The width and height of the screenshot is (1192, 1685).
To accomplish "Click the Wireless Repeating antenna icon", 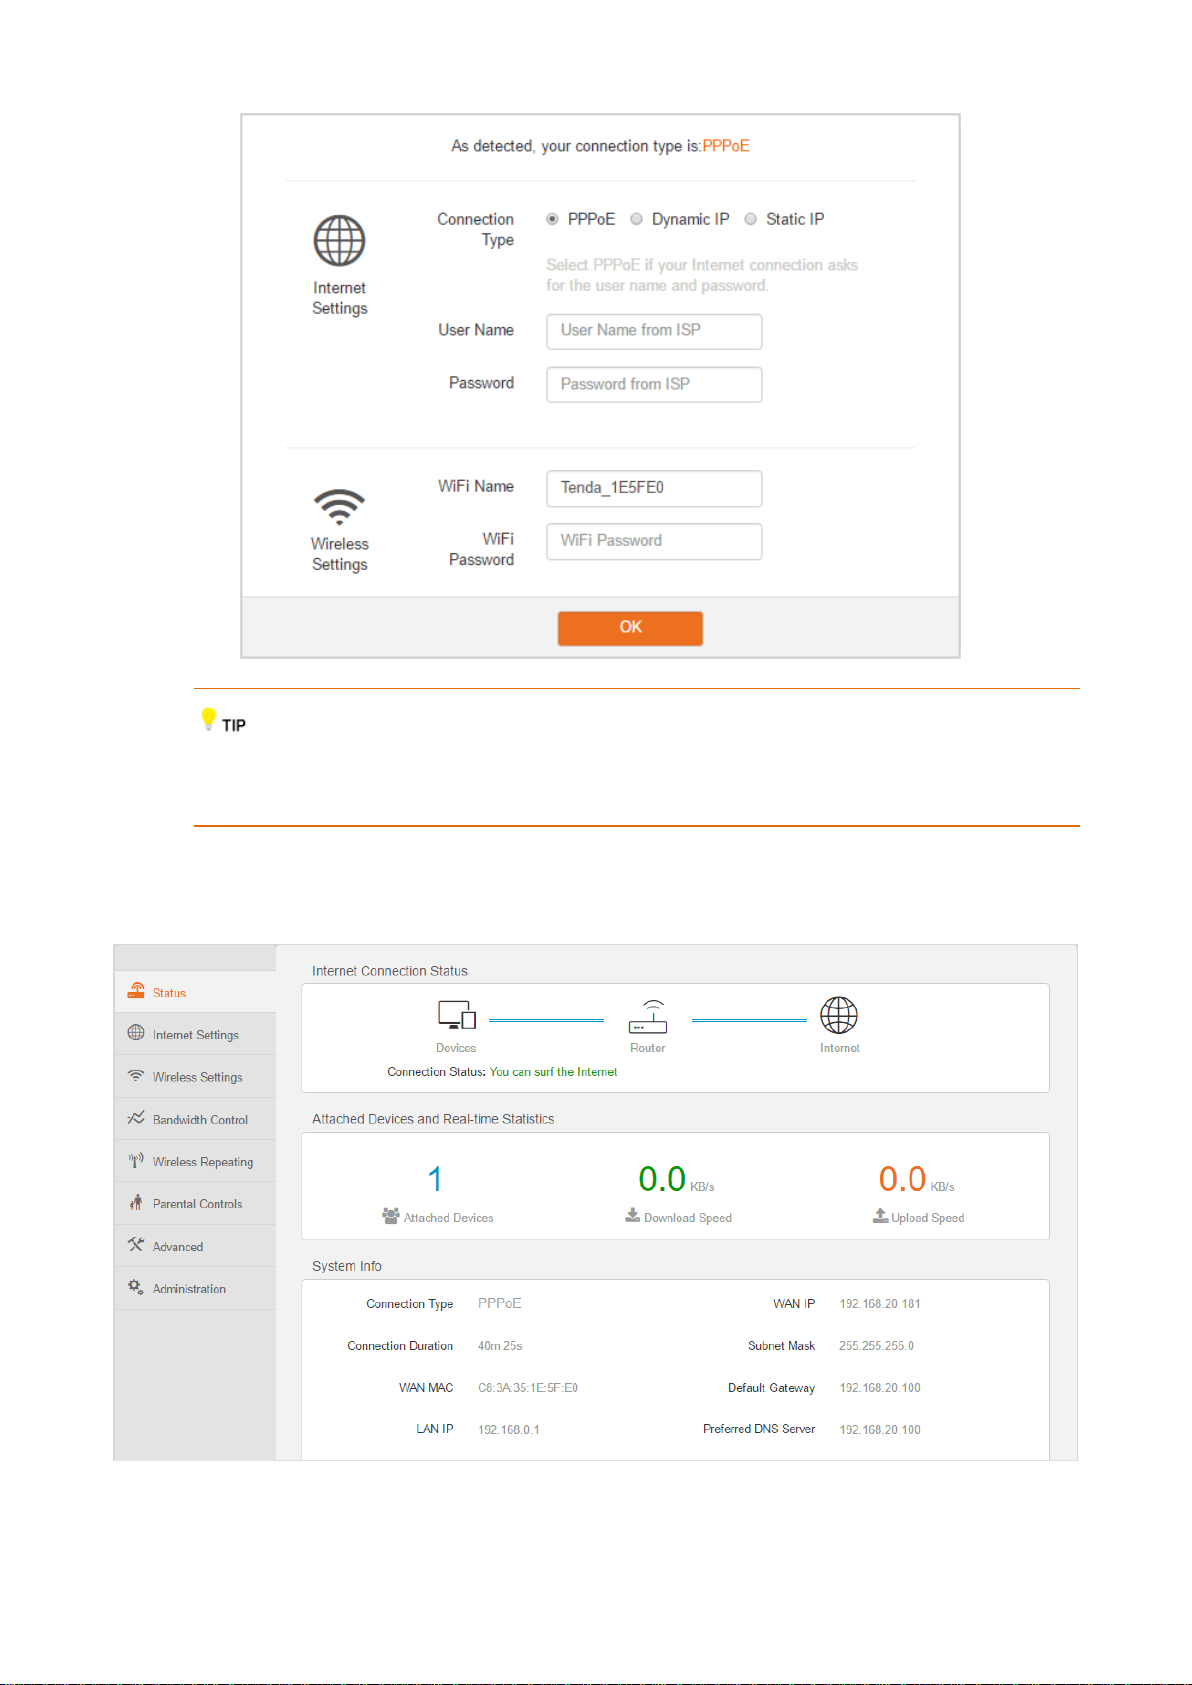I will click(136, 1160).
